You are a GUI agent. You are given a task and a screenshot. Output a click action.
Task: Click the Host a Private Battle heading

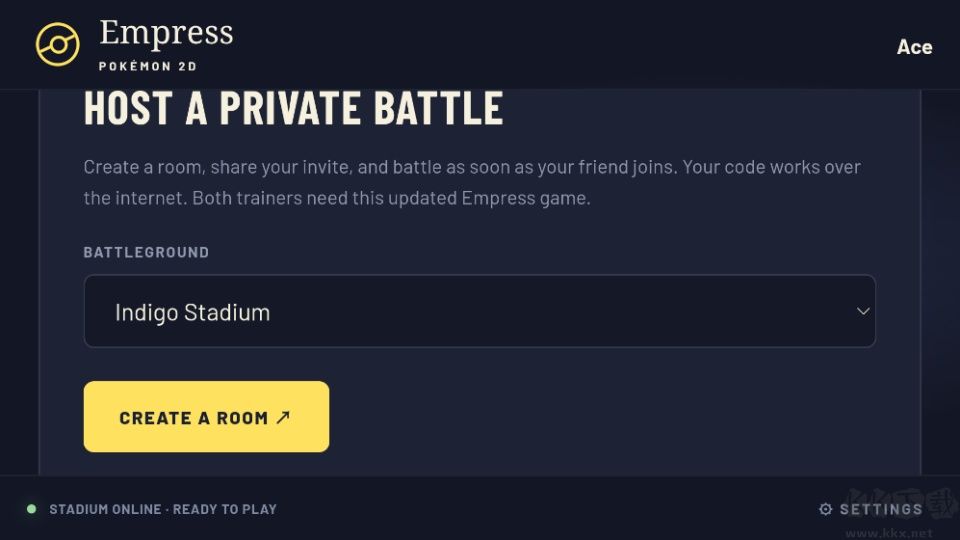click(x=293, y=108)
